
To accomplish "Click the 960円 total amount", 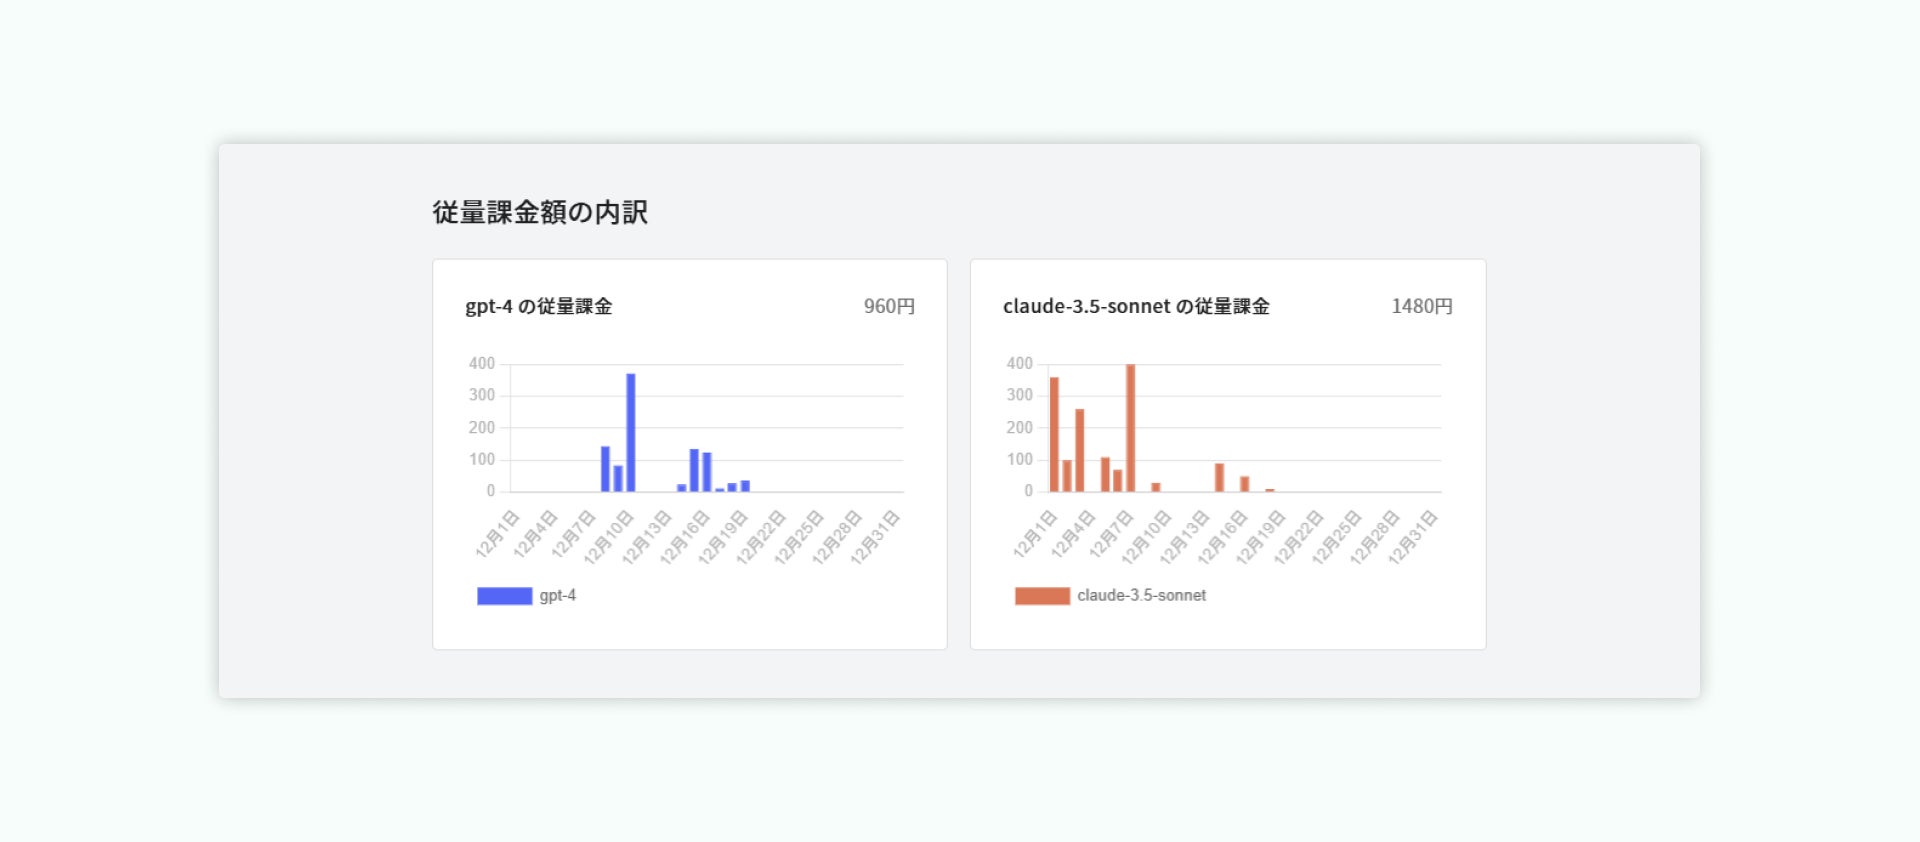I will click(890, 307).
